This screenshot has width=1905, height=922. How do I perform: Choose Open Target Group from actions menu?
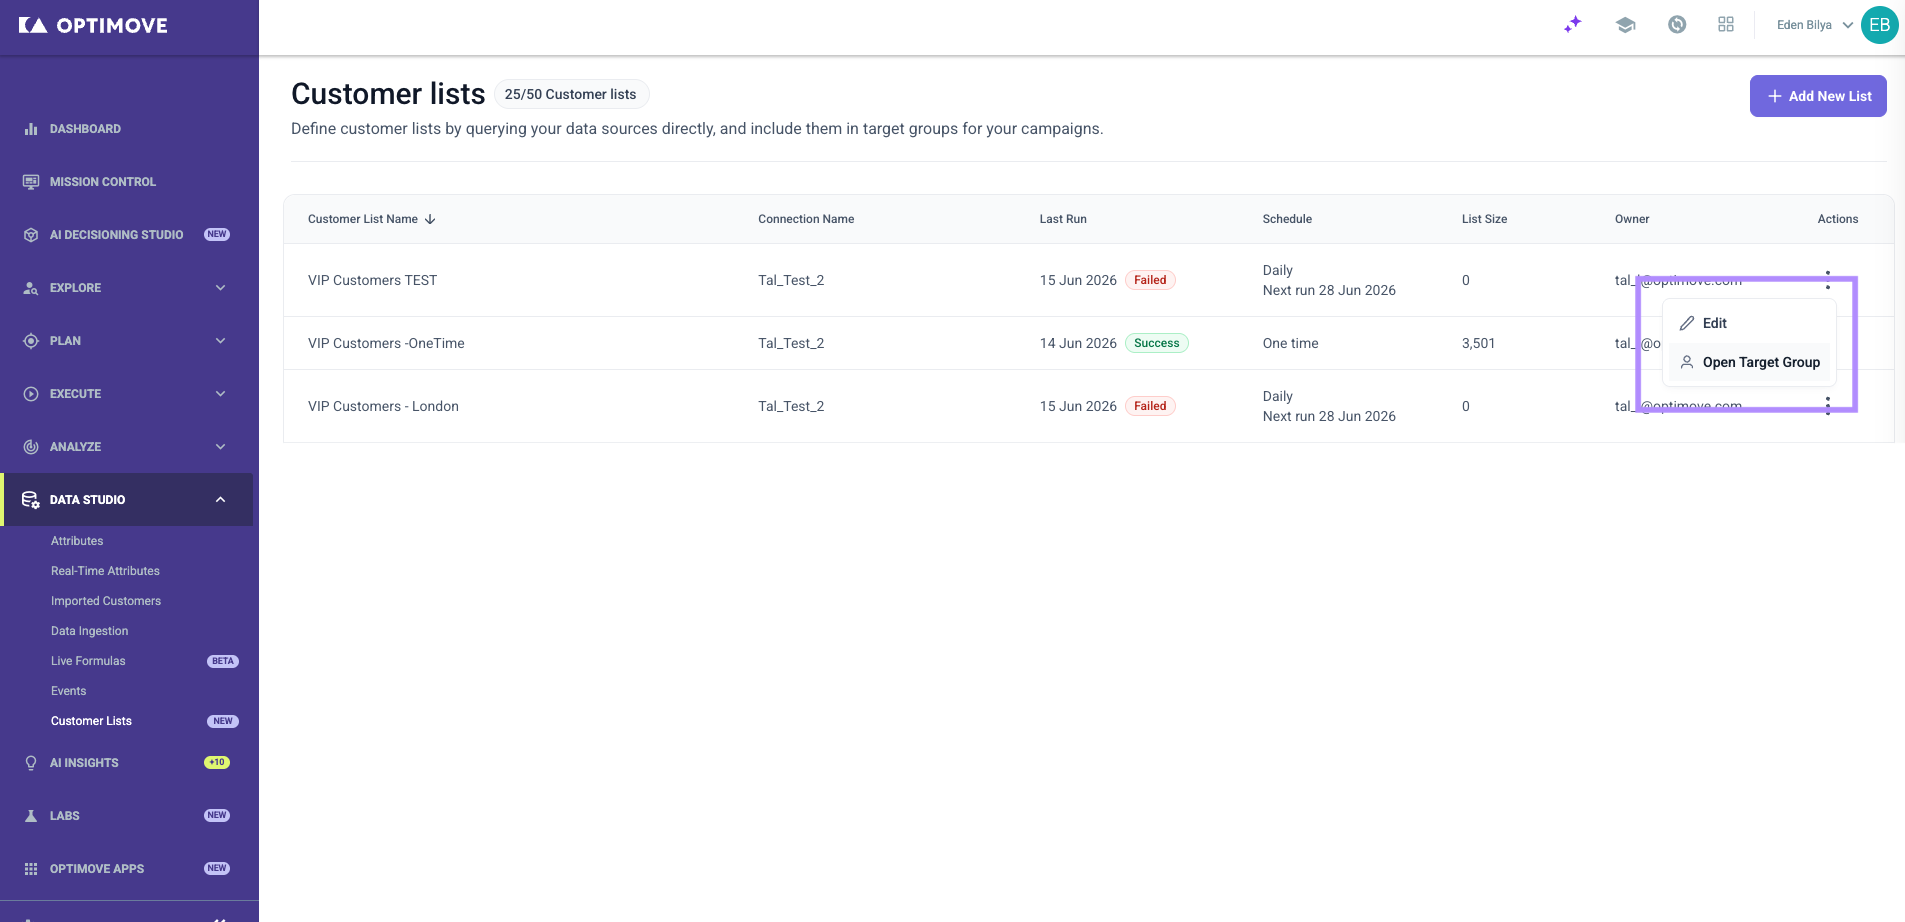(1750, 362)
